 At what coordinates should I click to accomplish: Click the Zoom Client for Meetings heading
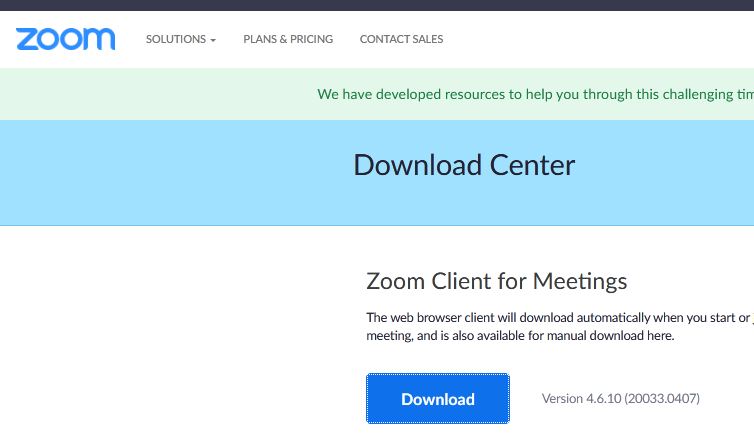point(497,280)
